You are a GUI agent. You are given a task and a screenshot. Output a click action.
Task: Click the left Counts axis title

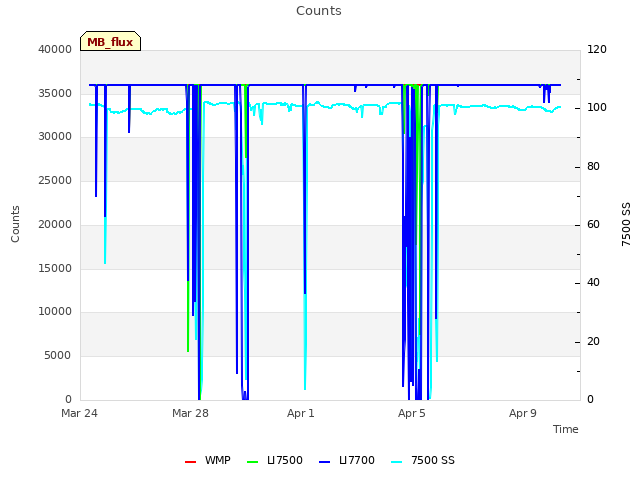[x=15, y=224]
